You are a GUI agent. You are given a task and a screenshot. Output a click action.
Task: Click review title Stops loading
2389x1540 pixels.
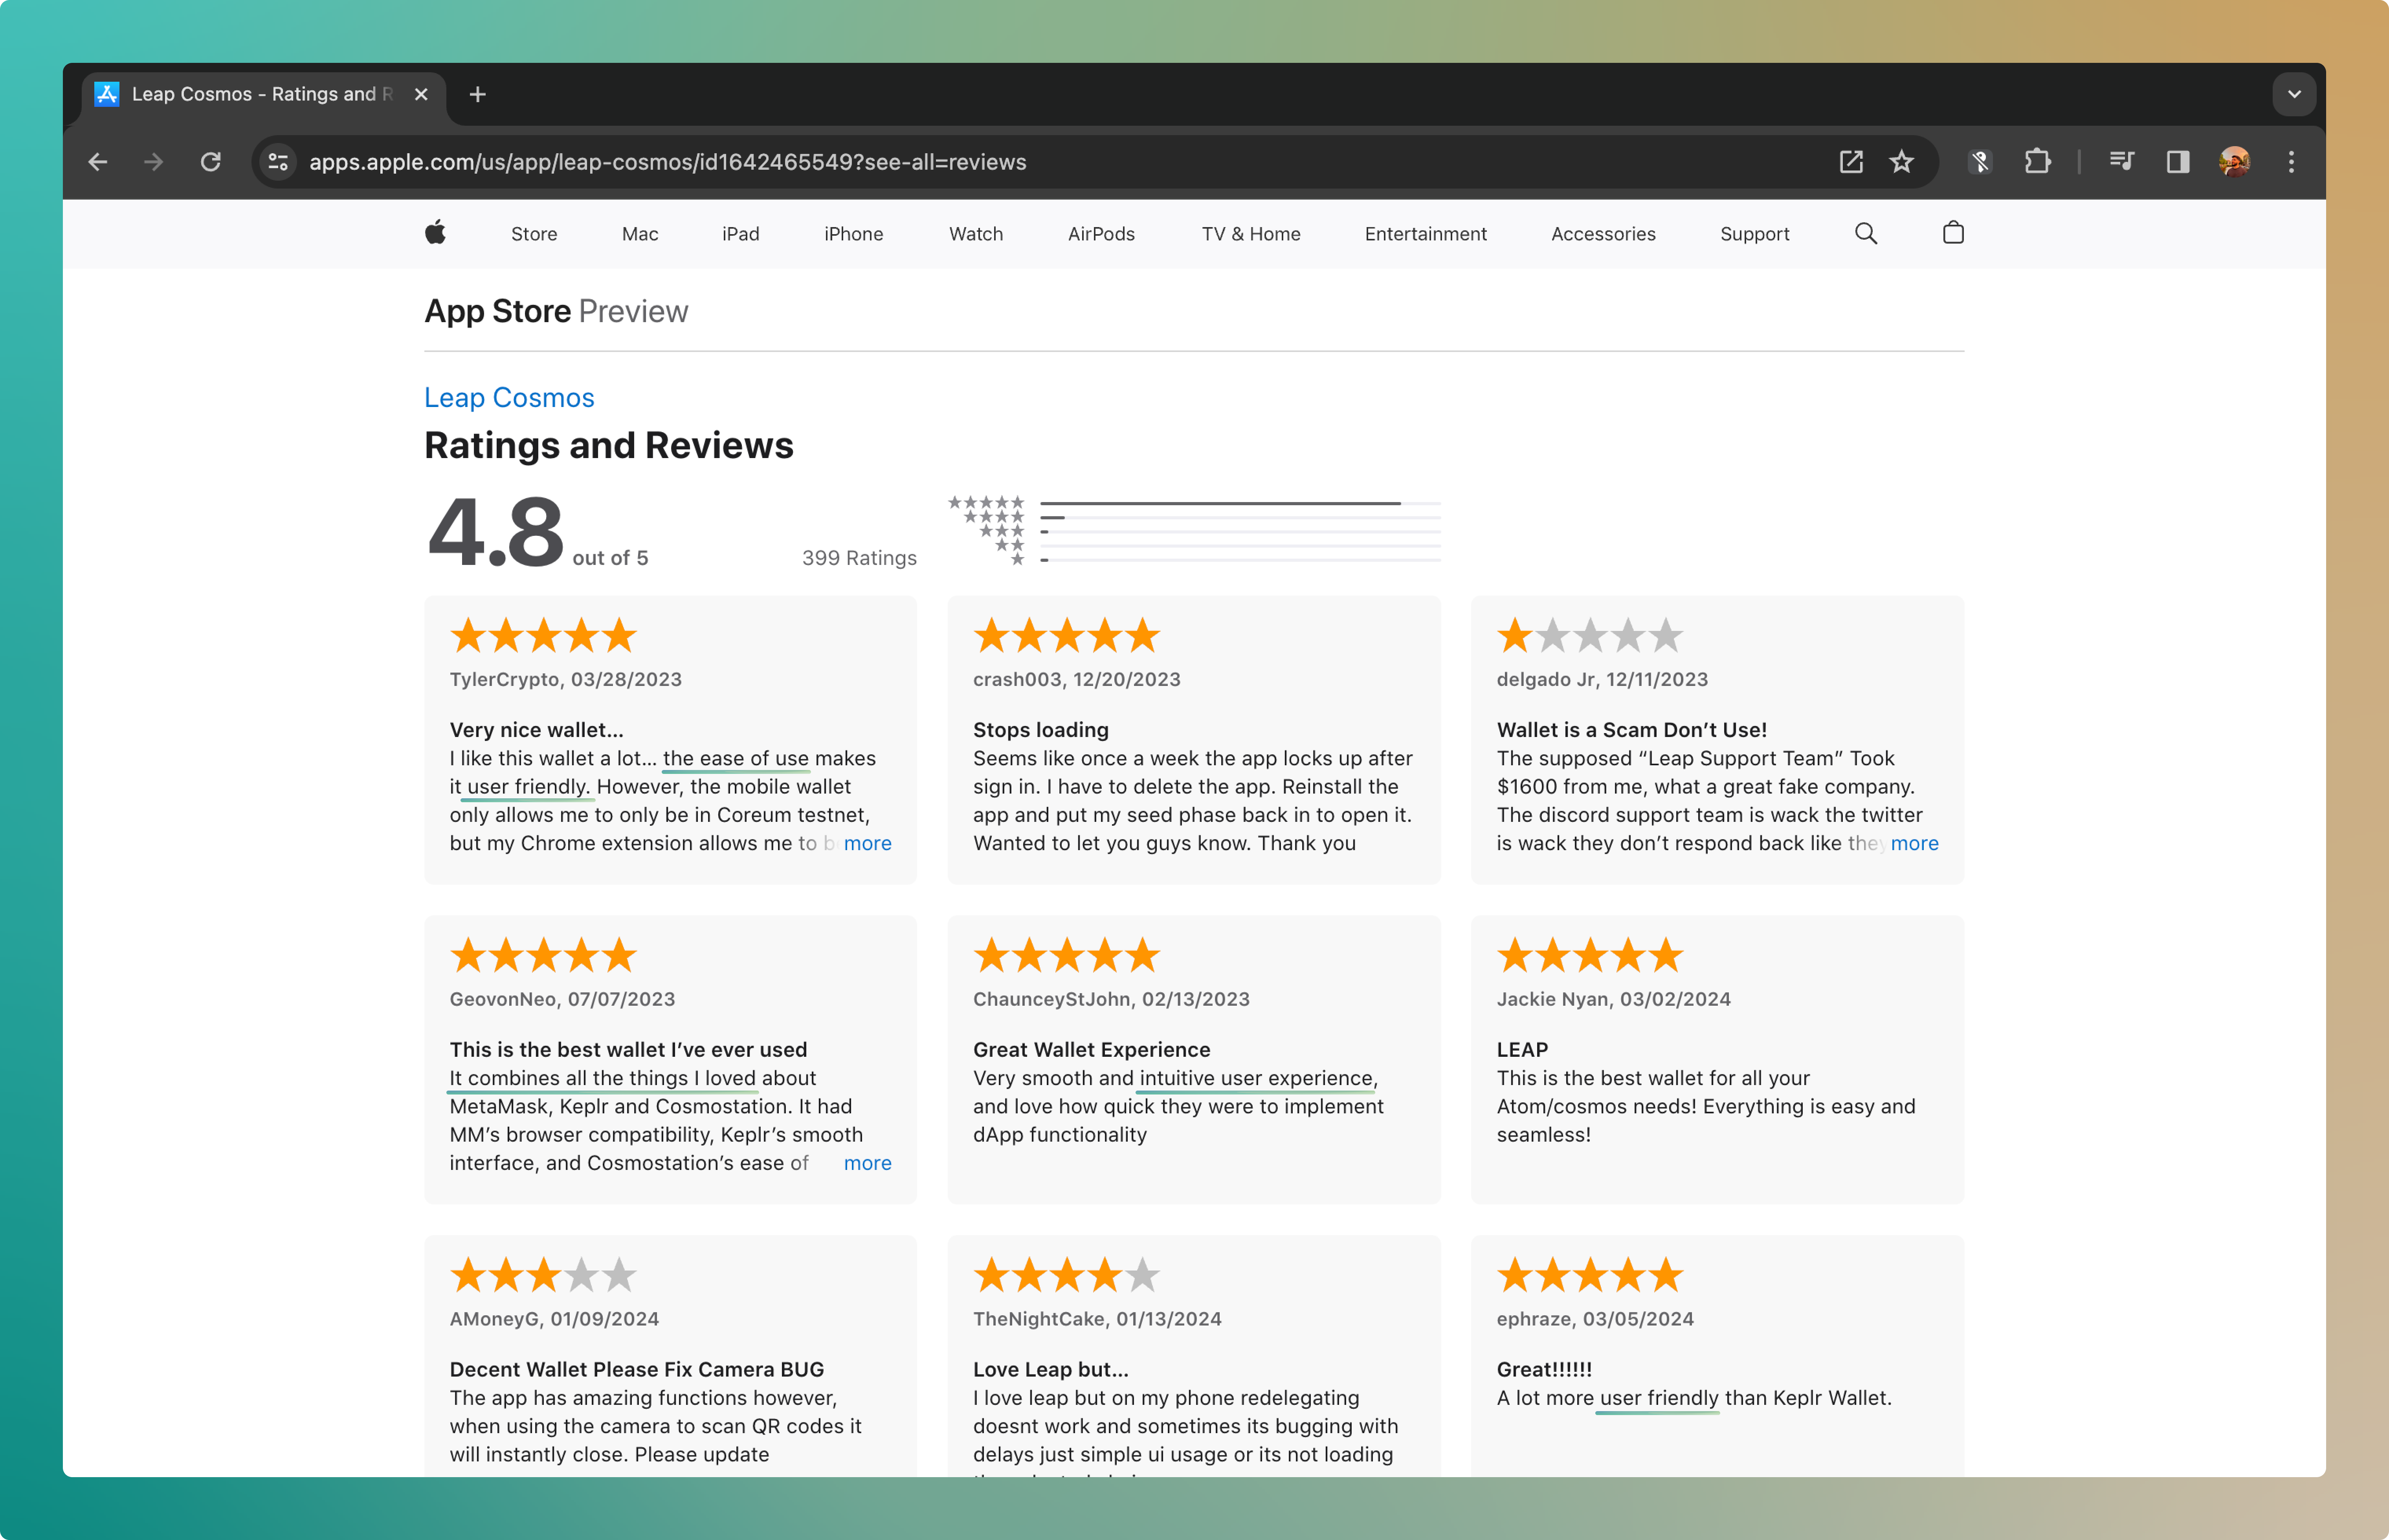(x=1041, y=730)
